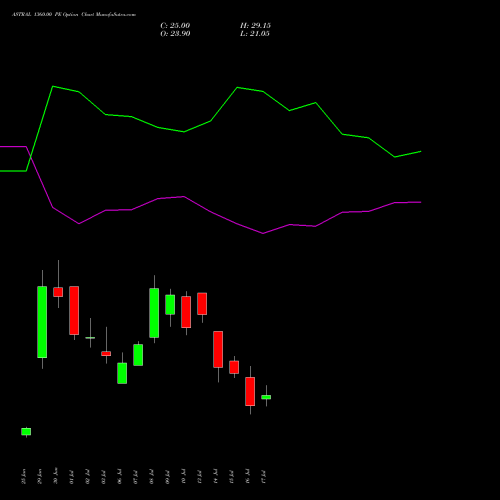Select the low value L: 21.05
The image size is (500, 500).
255,34
